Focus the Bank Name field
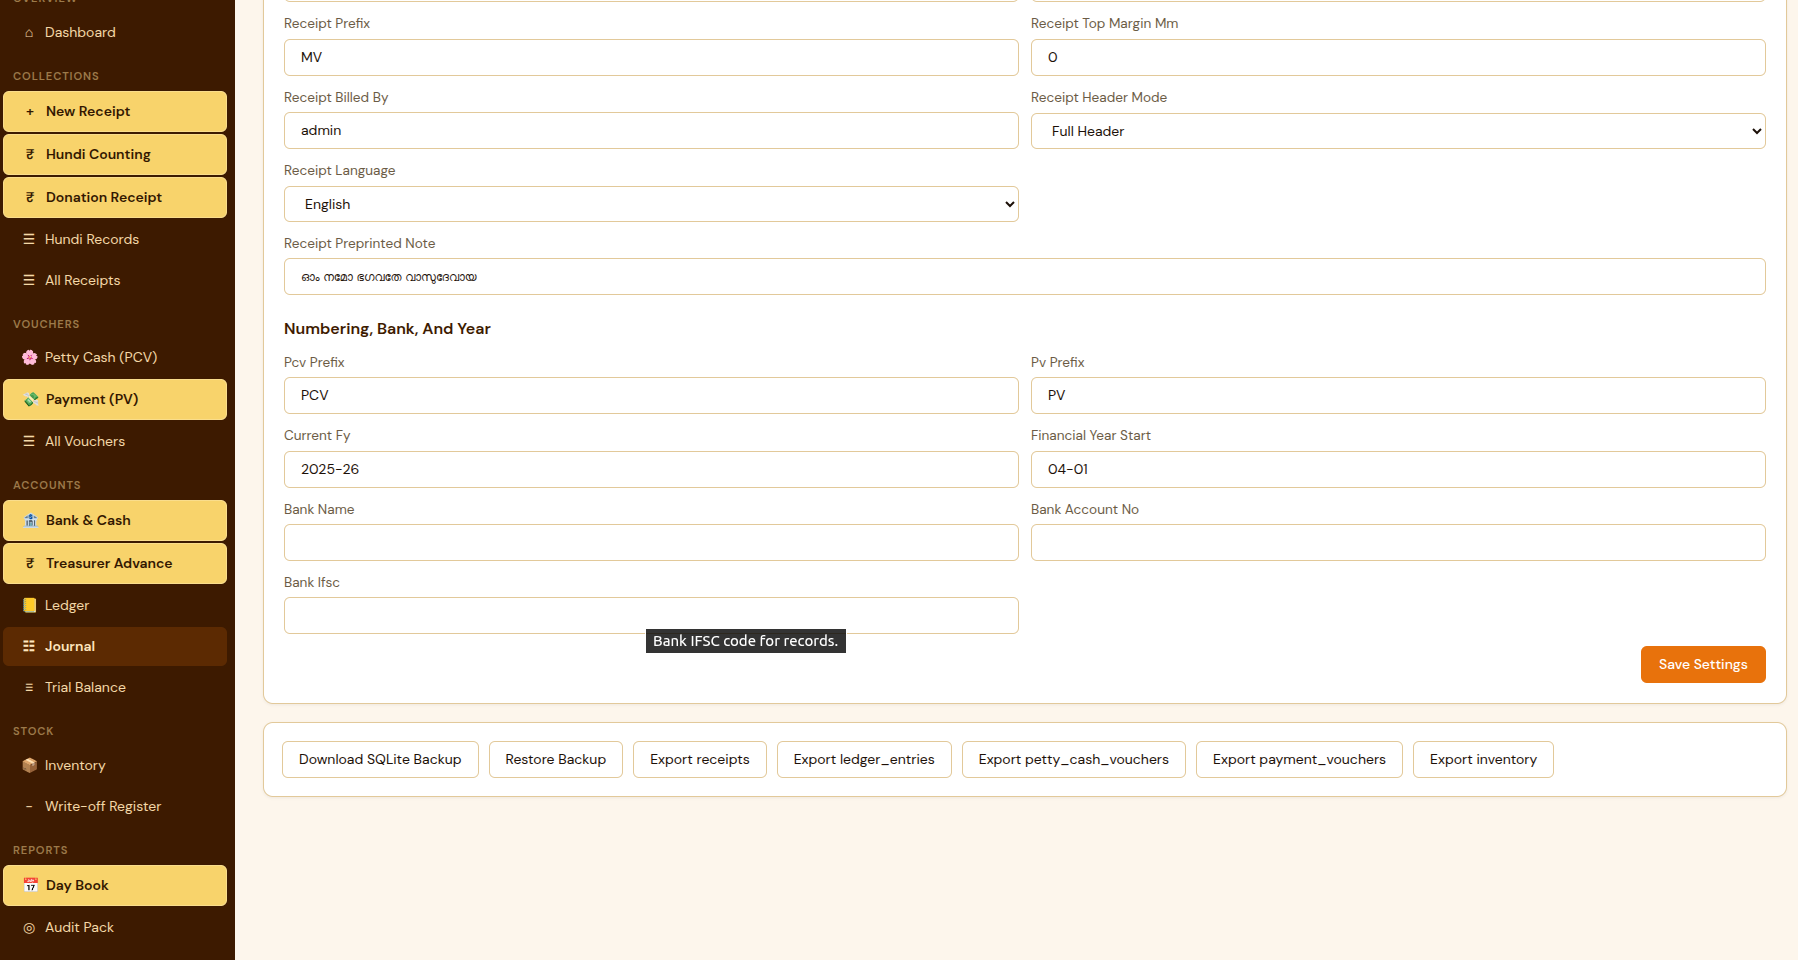Image resolution: width=1798 pixels, height=960 pixels. tap(651, 543)
